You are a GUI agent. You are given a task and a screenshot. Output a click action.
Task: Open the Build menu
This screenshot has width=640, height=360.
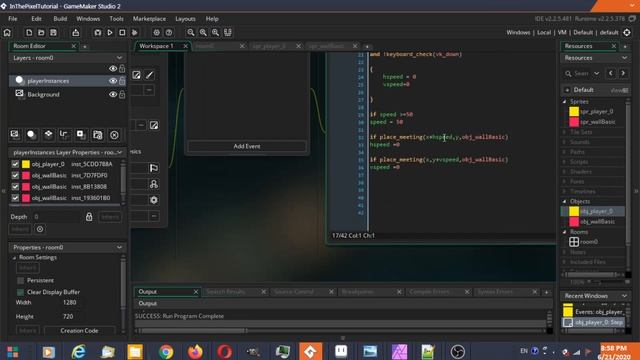(x=60, y=19)
